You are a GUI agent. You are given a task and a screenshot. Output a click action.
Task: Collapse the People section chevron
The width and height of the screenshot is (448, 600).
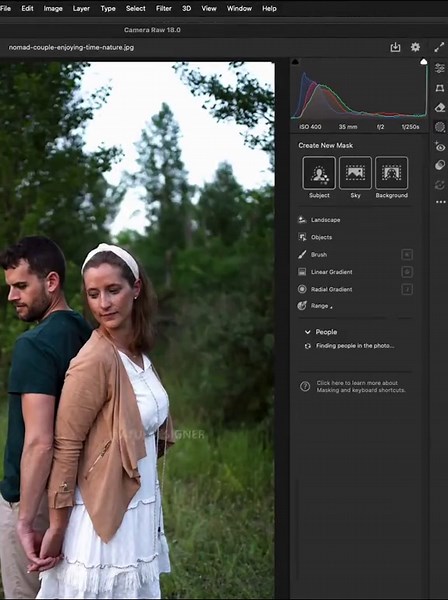tap(308, 332)
